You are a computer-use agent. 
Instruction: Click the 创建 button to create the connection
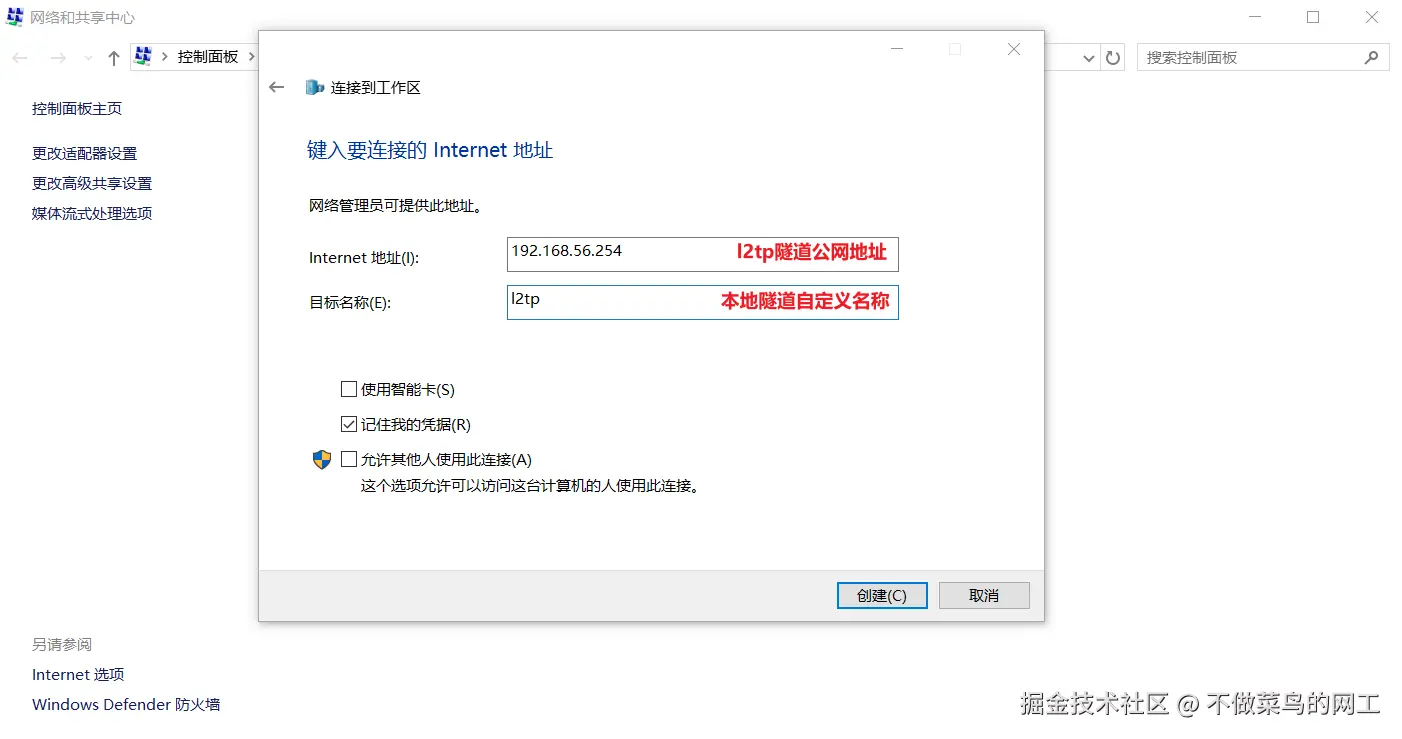(881, 595)
